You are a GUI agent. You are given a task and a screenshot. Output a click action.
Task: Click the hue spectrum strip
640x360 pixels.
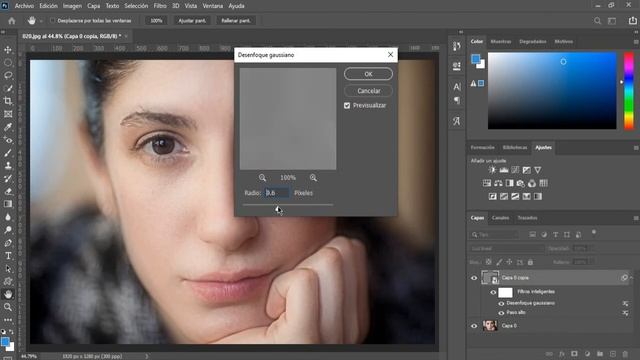click(629, 91)
